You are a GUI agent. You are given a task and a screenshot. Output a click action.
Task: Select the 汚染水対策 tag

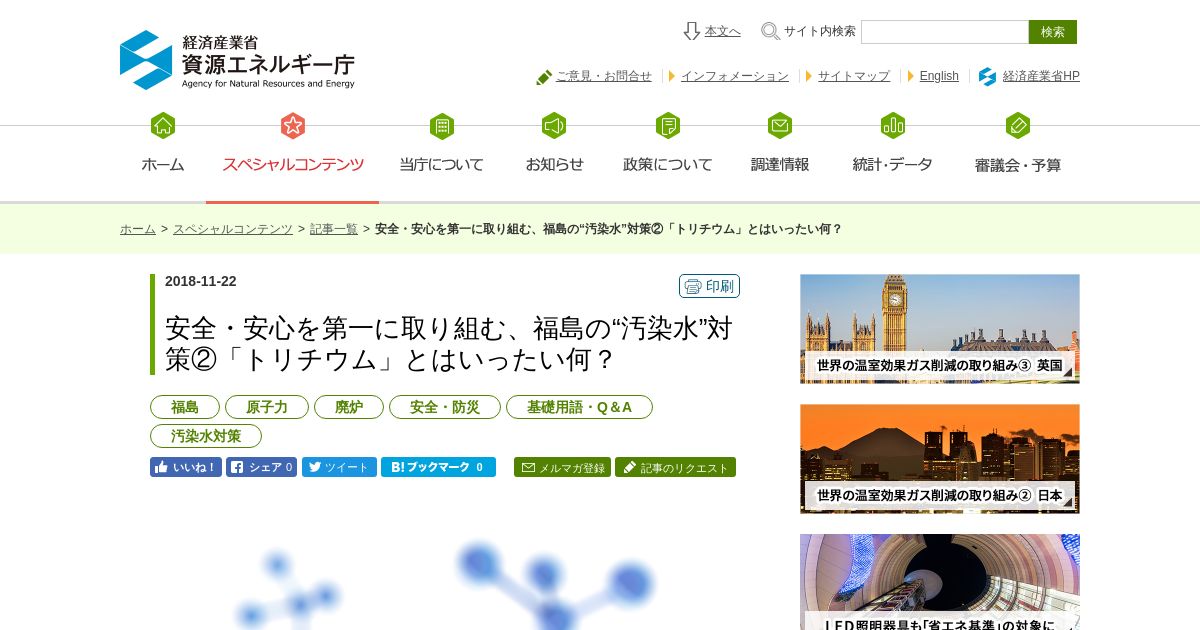206,436
